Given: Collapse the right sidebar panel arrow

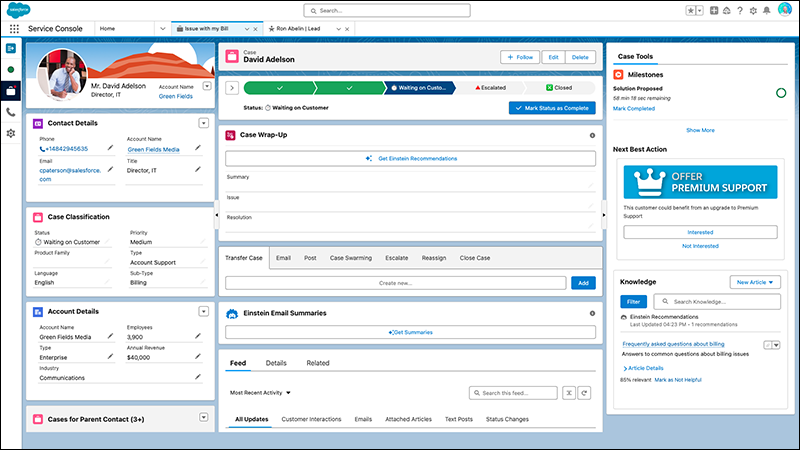Looking at the screenshot, I should (x=603, y=214).
